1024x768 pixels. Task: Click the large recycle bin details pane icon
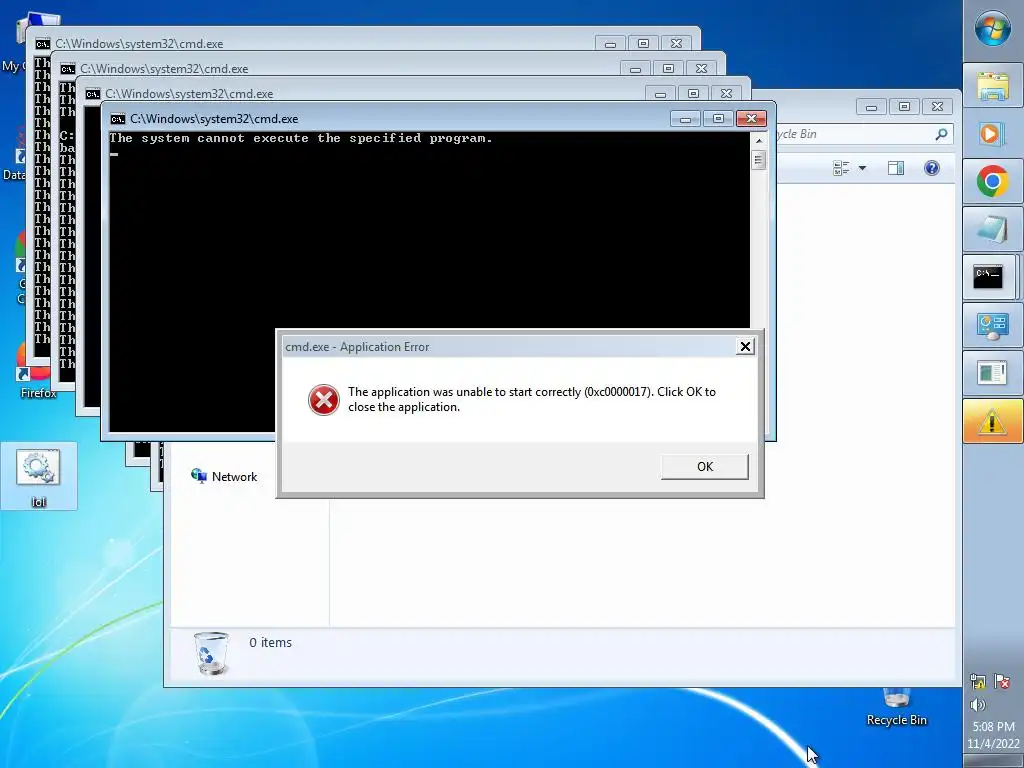pos(212,653)
